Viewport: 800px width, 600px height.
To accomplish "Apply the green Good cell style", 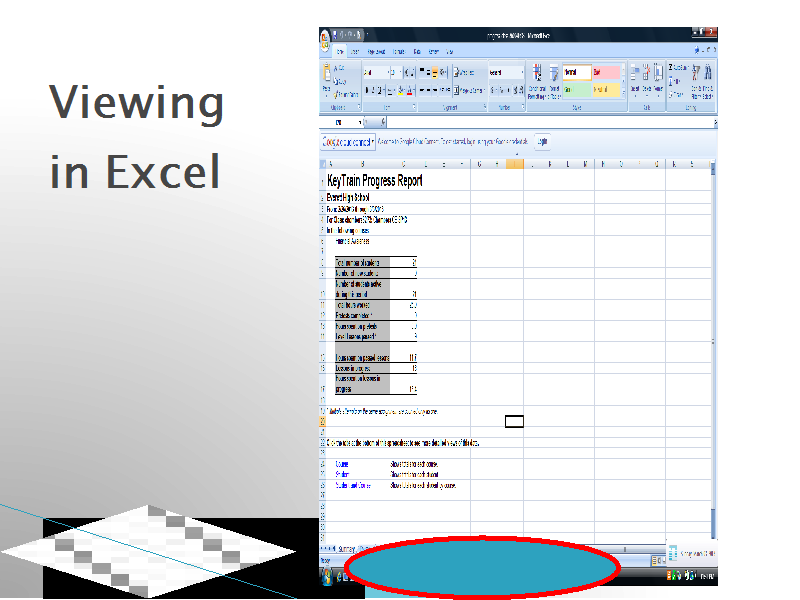I will point(577,89).
